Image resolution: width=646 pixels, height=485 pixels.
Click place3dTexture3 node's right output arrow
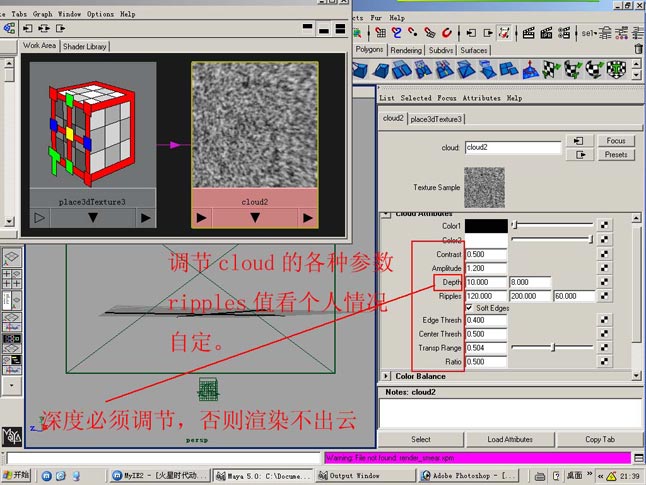click(145, 218)
